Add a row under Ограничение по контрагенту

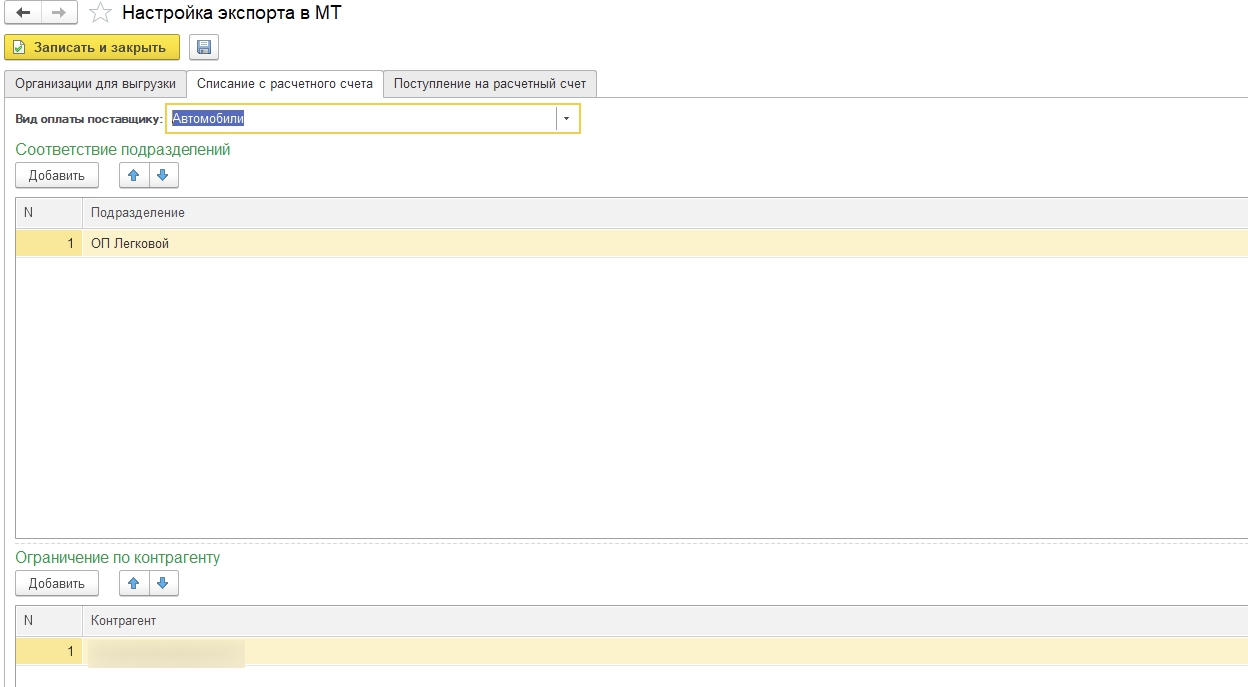[57, 583]
